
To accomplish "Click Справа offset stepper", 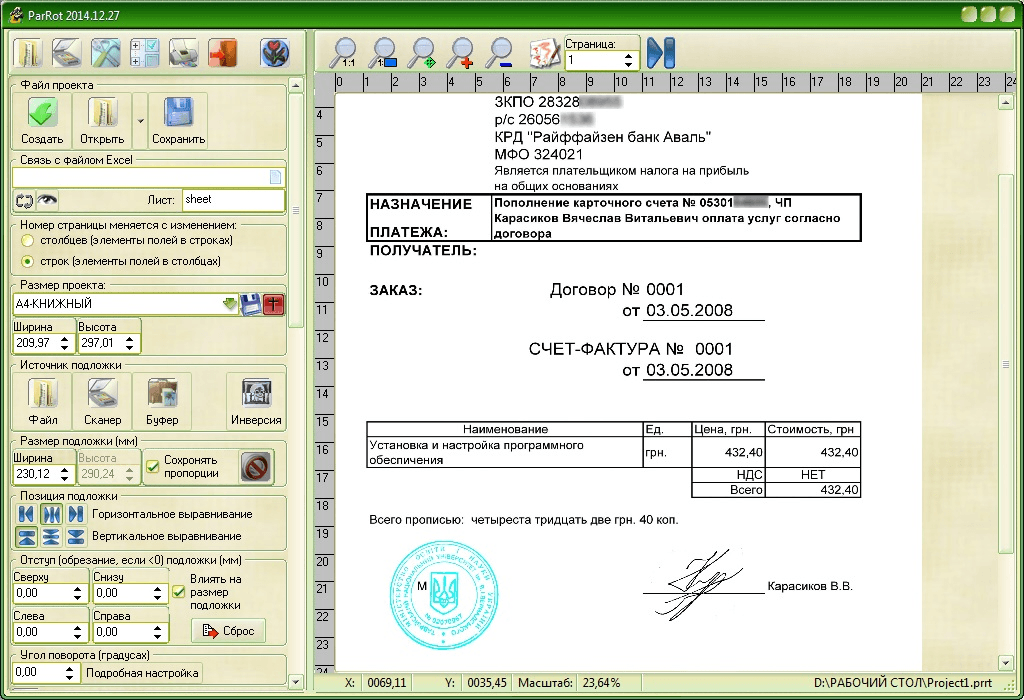I will [157, 632].
